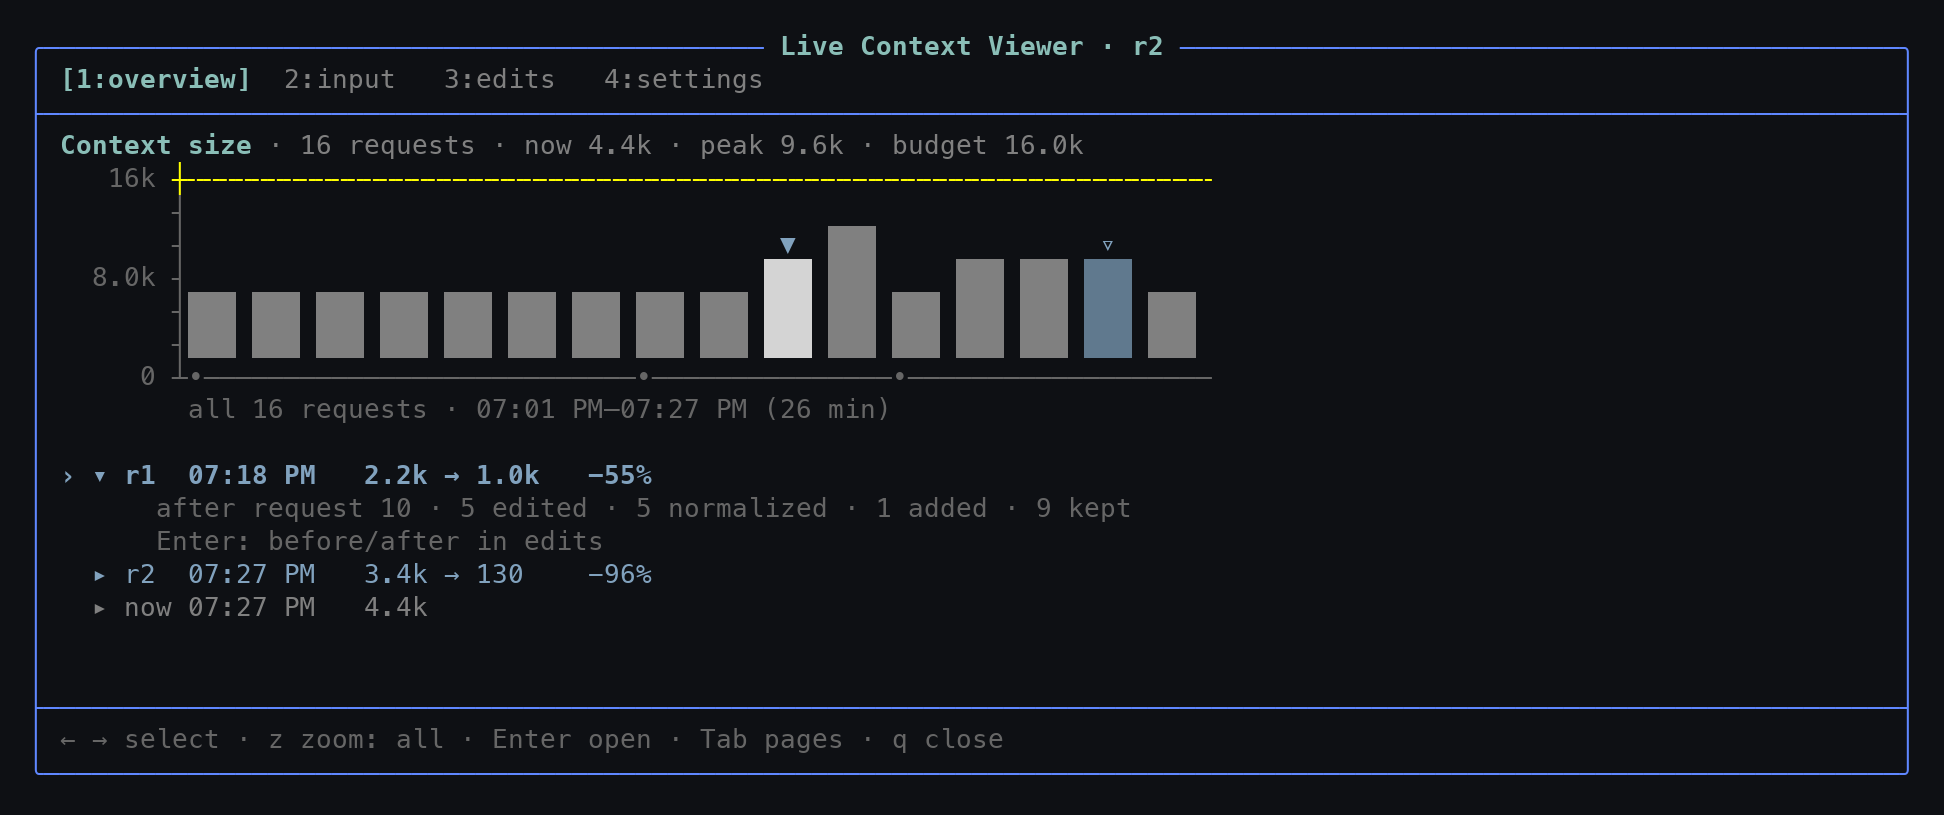
Task: Open the 4:settings tab
Action: click(x=684, y=79)
